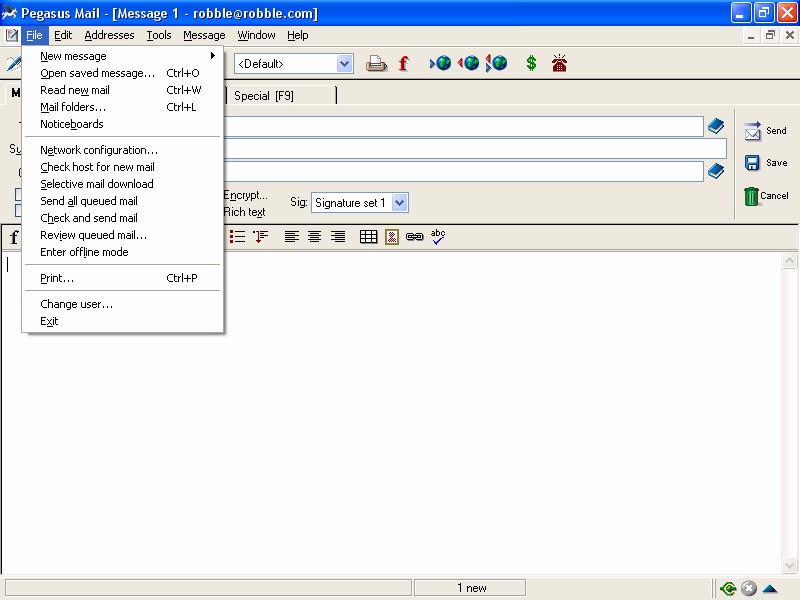800x600 pixels.
Task: Choose Check host for new mail
Action: [x=122, y=167]
